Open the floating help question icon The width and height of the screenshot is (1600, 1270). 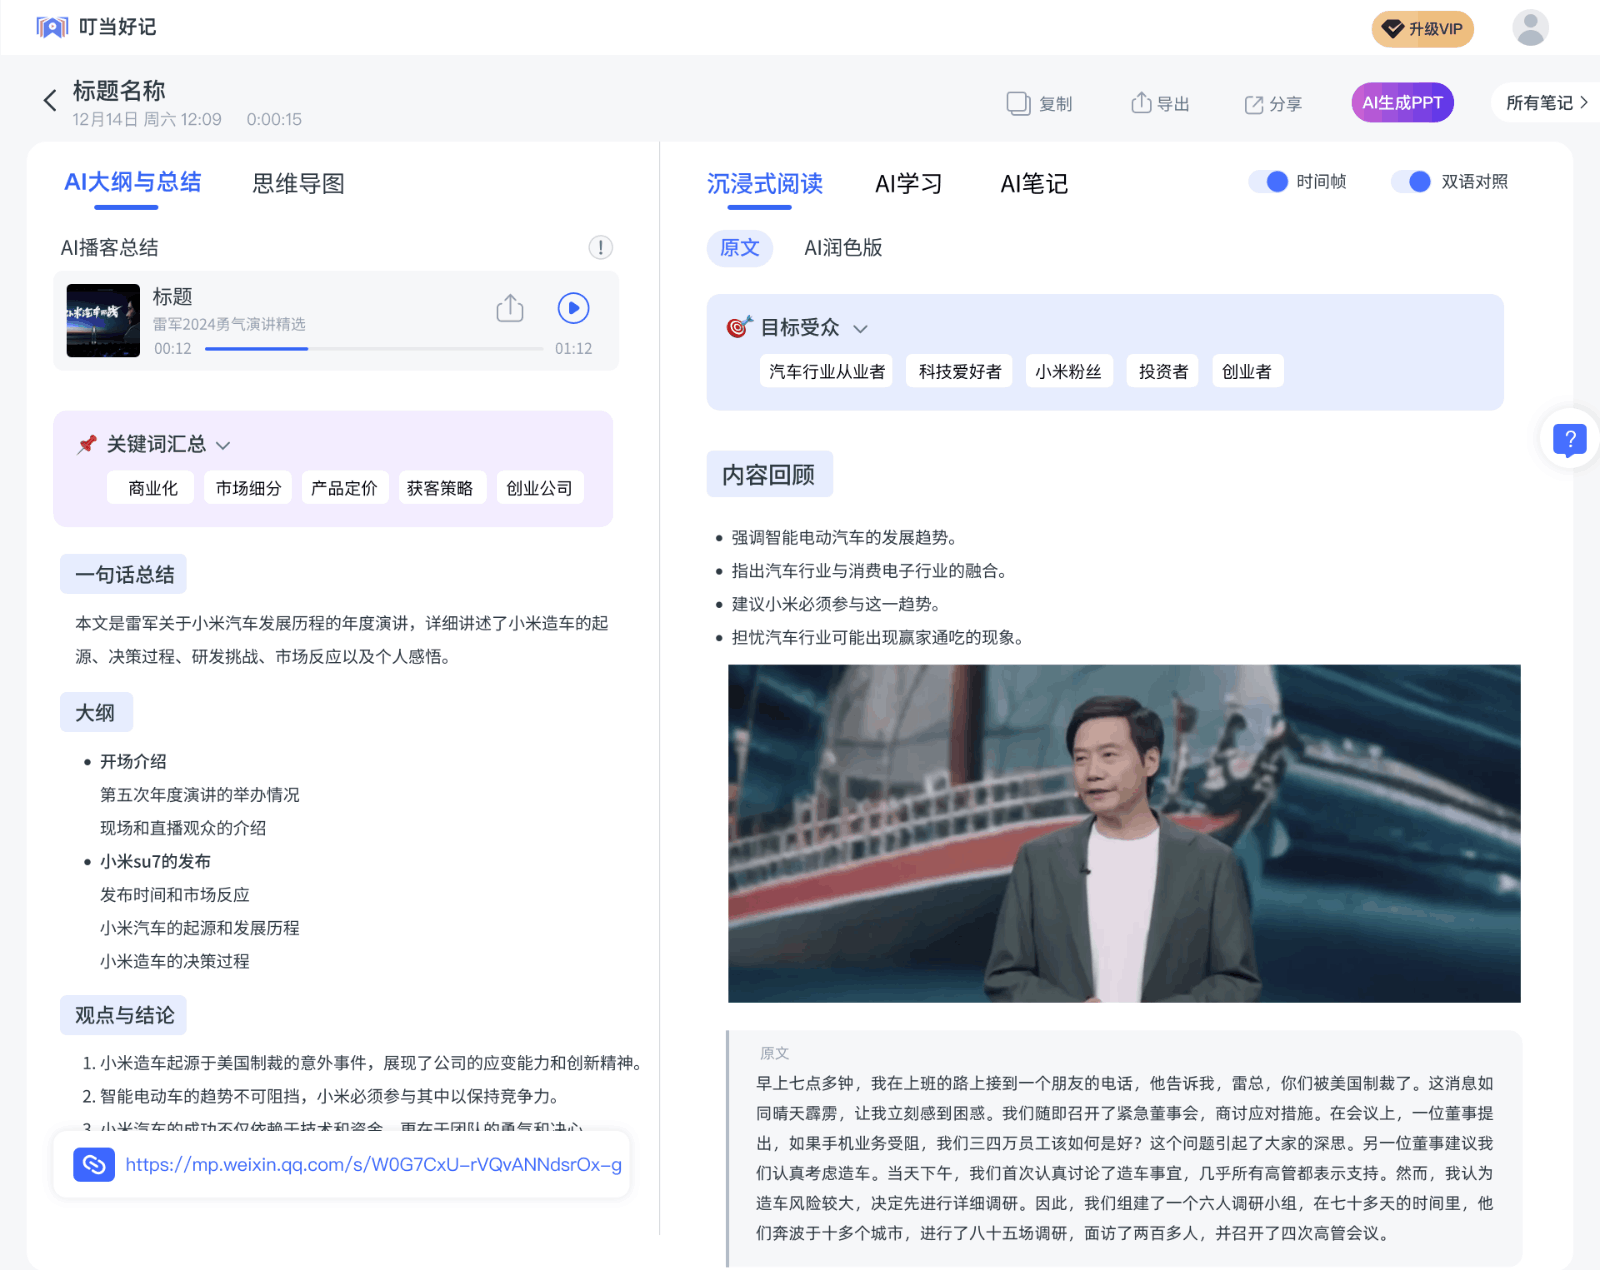pyautogui.click(x=1569, y=440)
